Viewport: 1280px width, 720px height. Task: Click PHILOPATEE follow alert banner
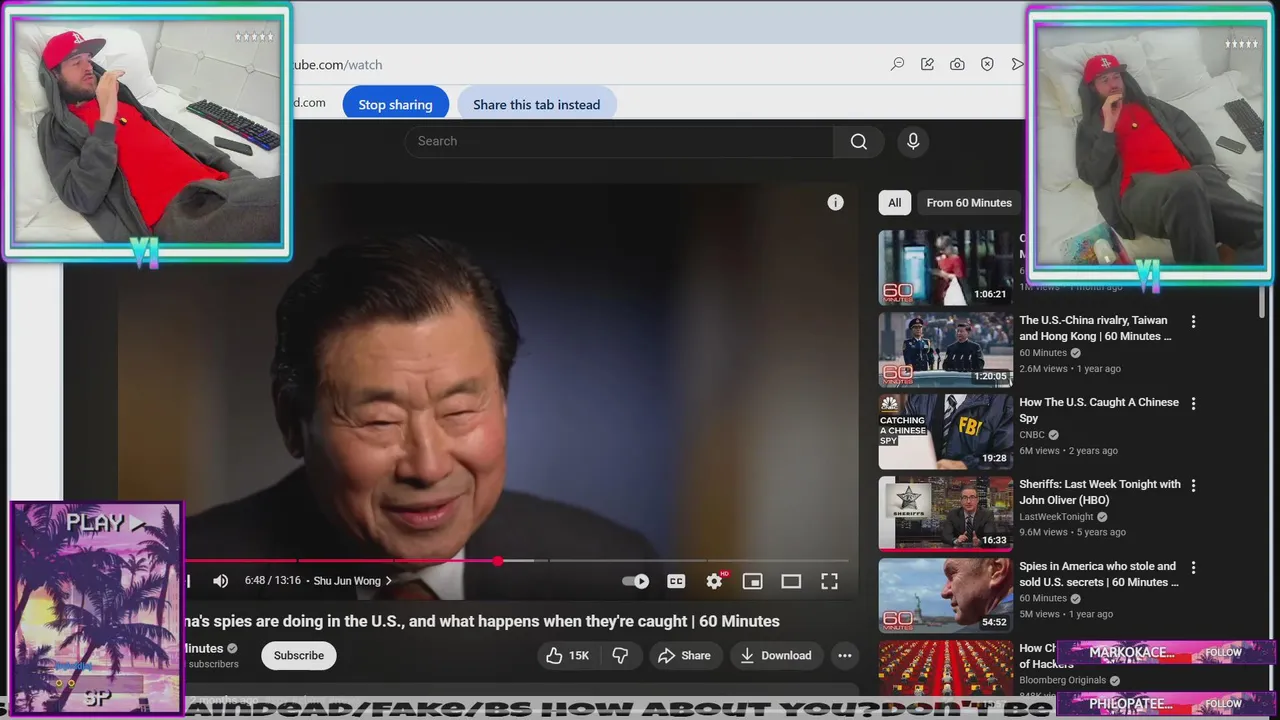(x=1166, y=704)
